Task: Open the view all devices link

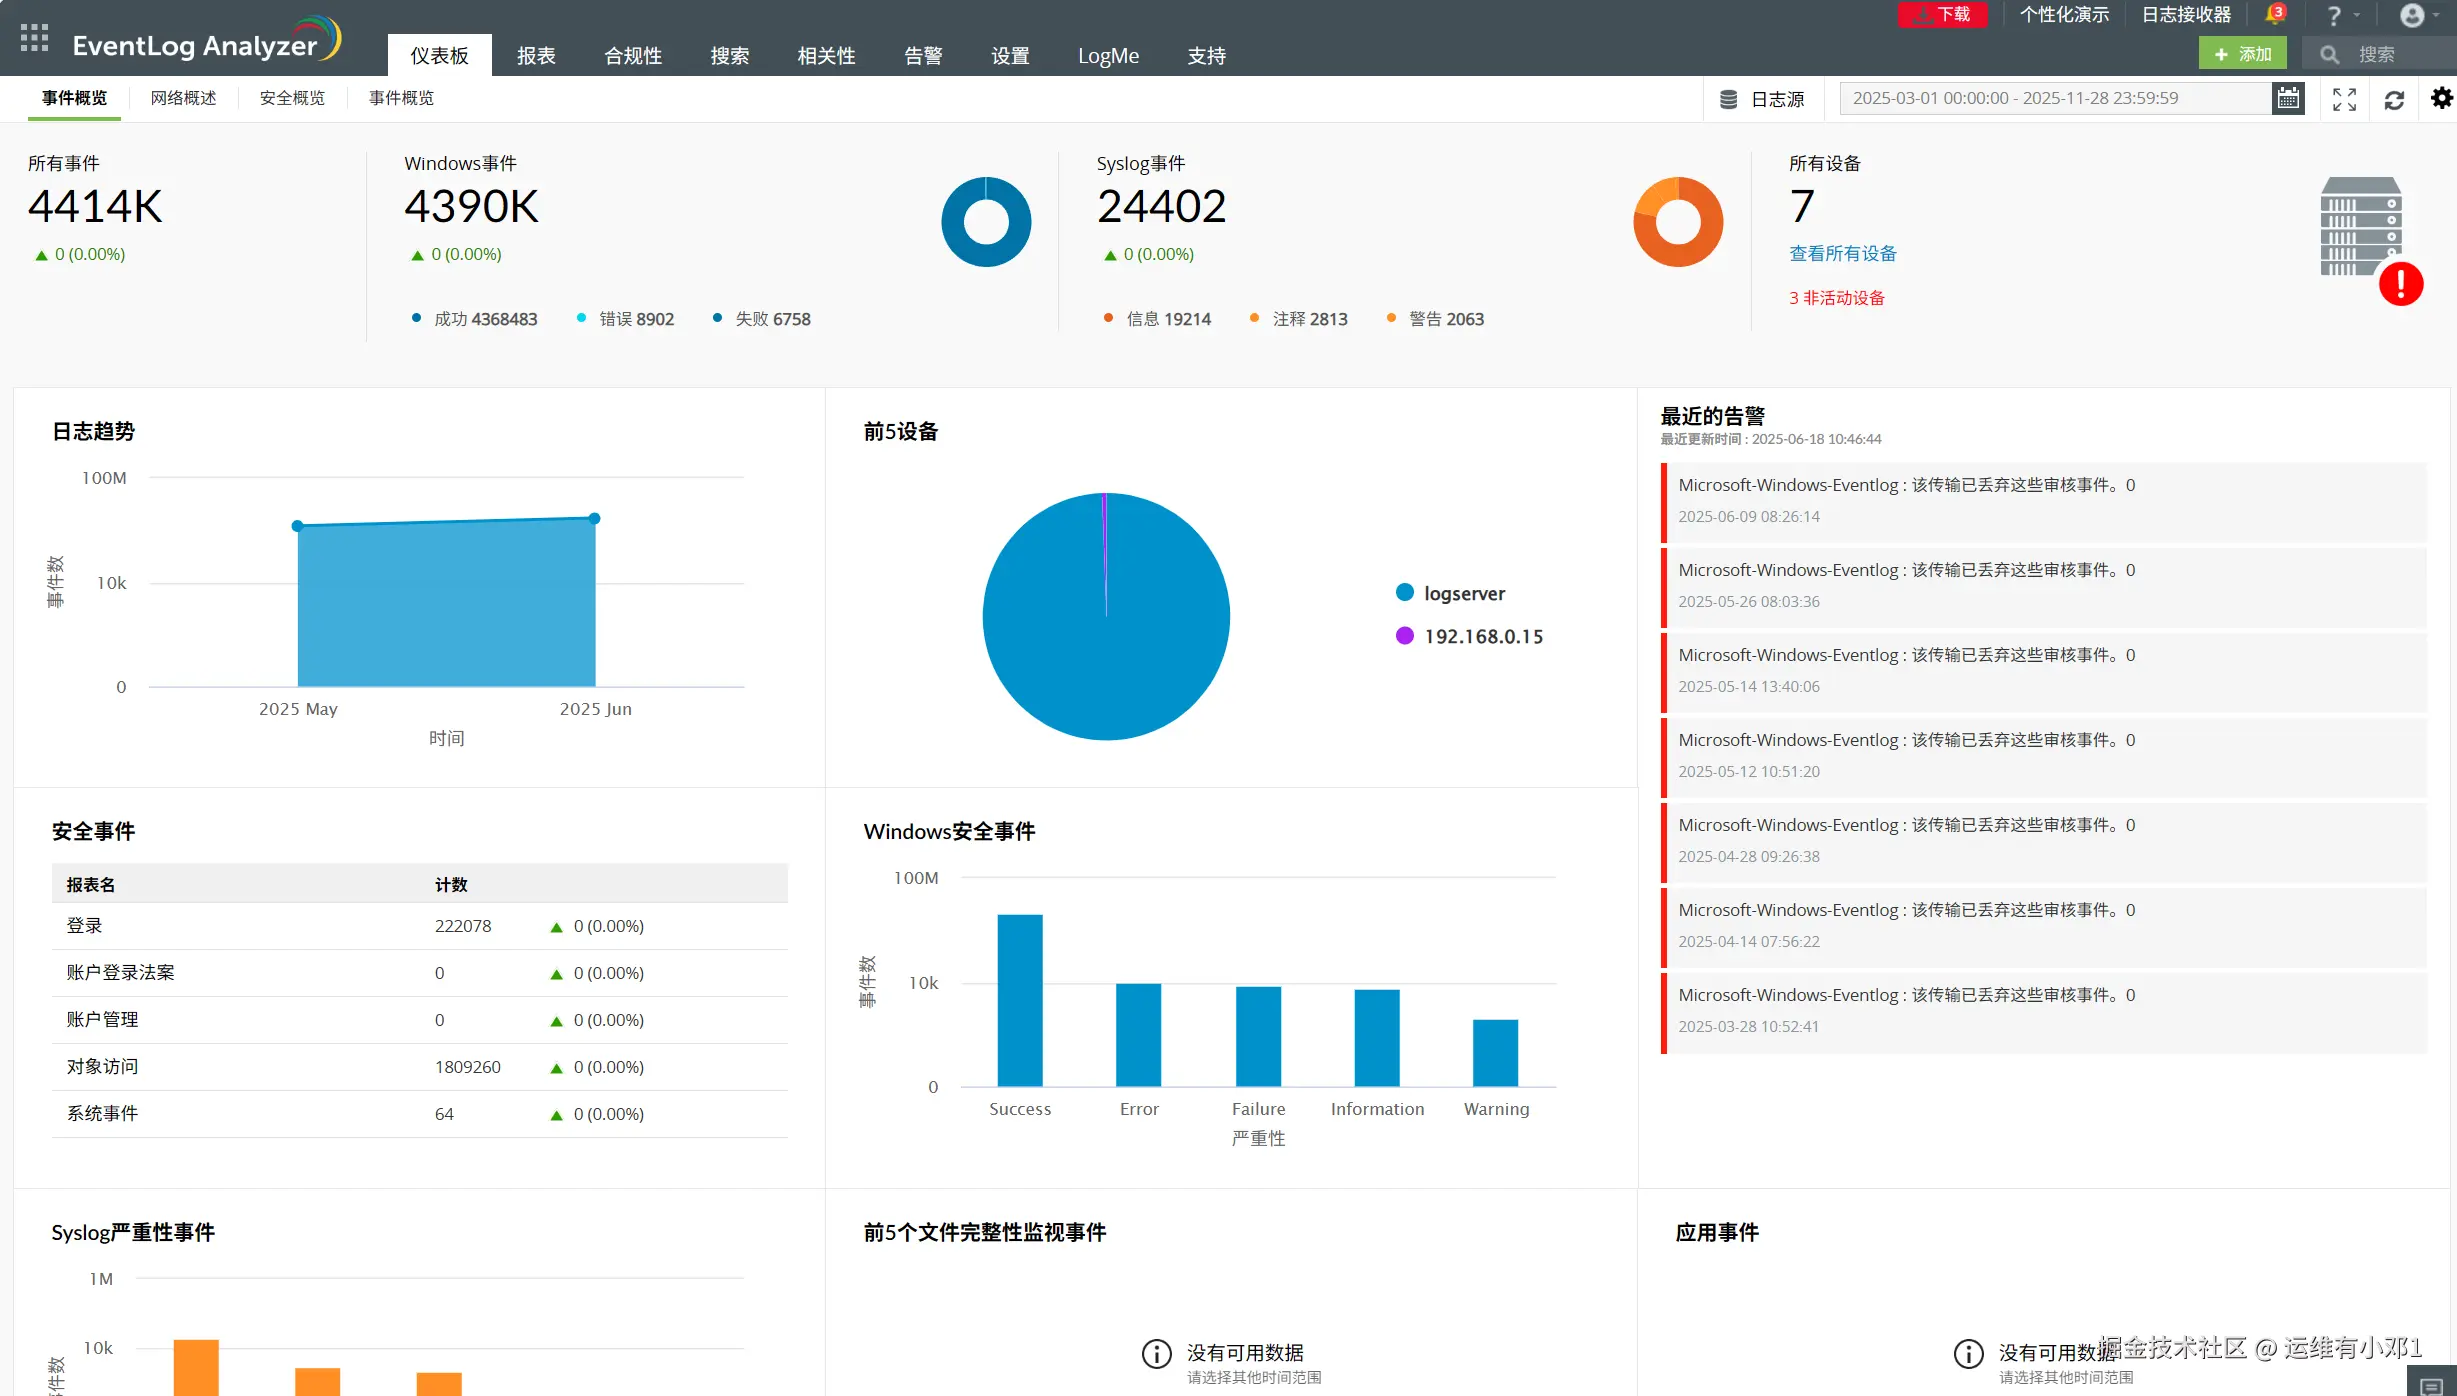Action: pyautogui.click(x=1842, y=254)
